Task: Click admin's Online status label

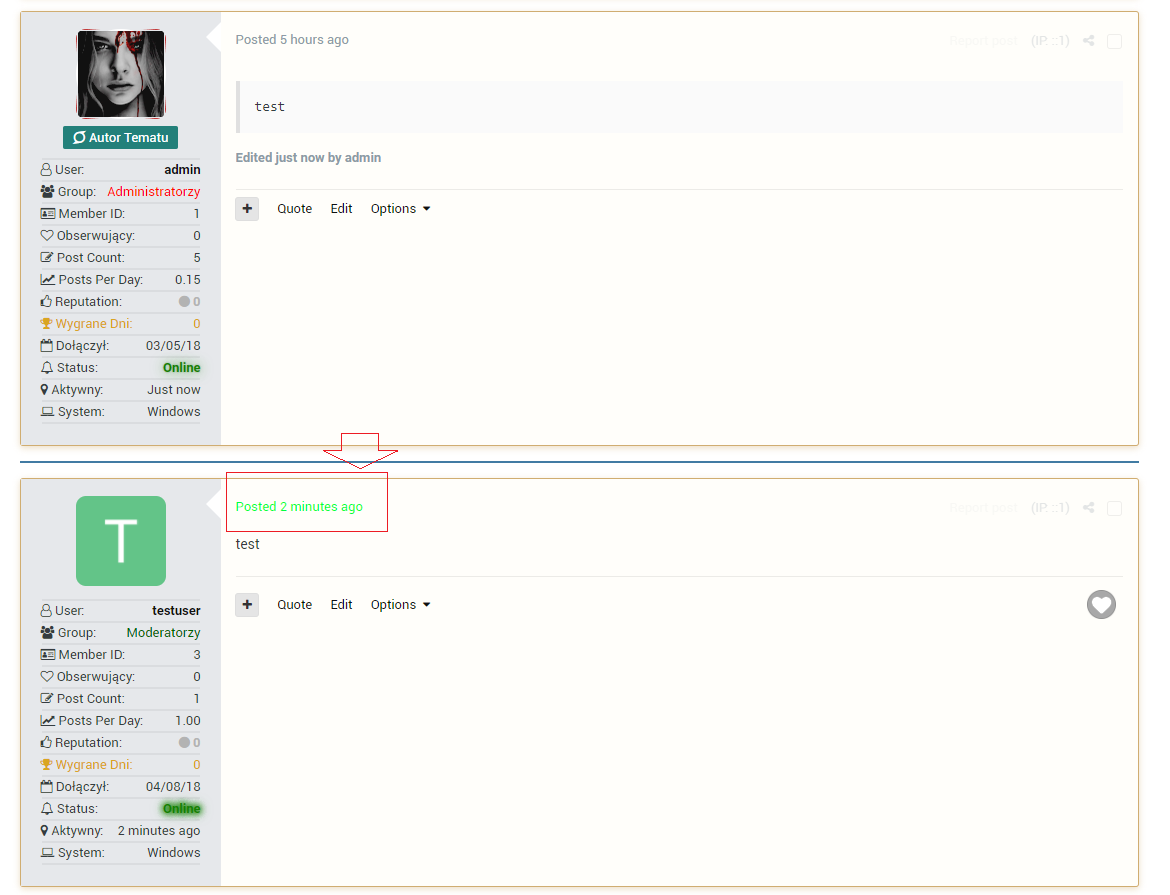Action: click(181, 368)
